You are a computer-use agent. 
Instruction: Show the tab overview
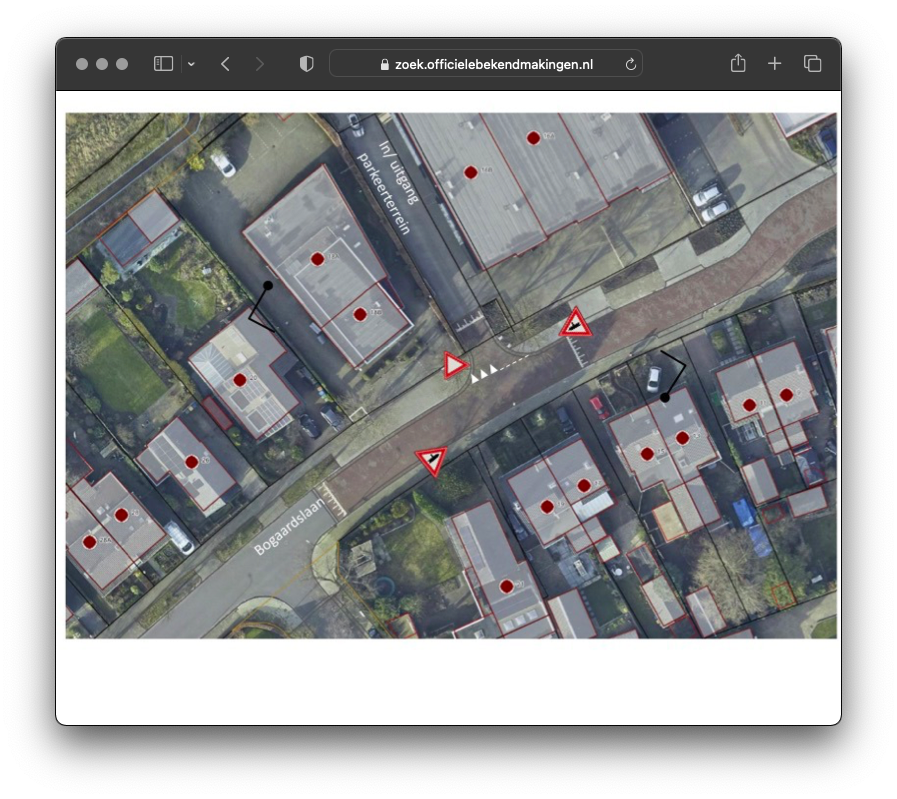812,63
